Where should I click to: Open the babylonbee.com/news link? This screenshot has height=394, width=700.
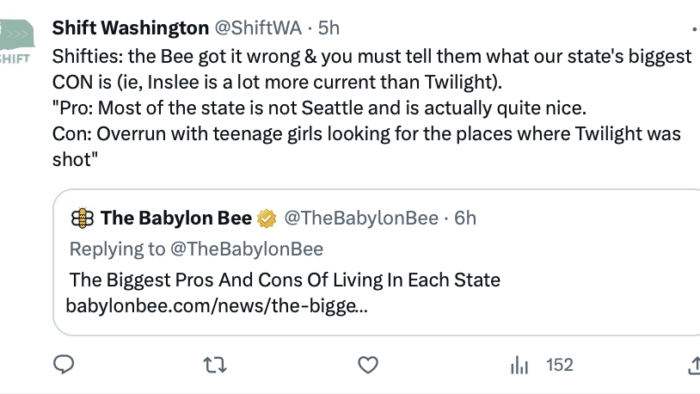pos(217,306)
